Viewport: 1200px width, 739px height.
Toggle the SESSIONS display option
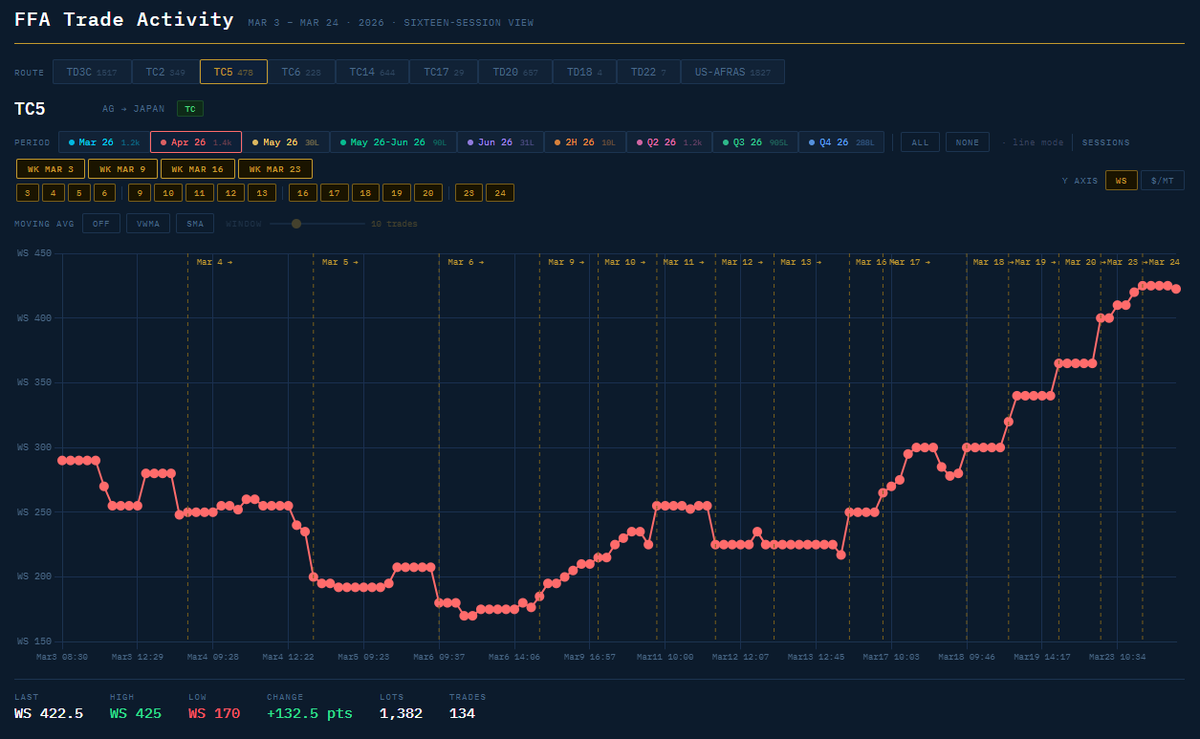1106,143
